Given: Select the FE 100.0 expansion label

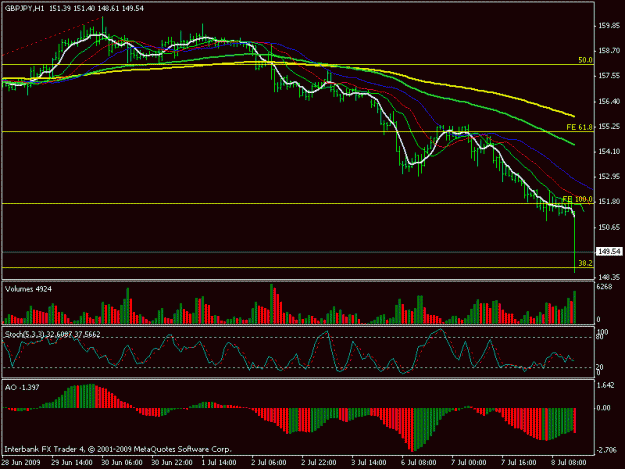Looking at the screenshot, I should tap(577, 199).
